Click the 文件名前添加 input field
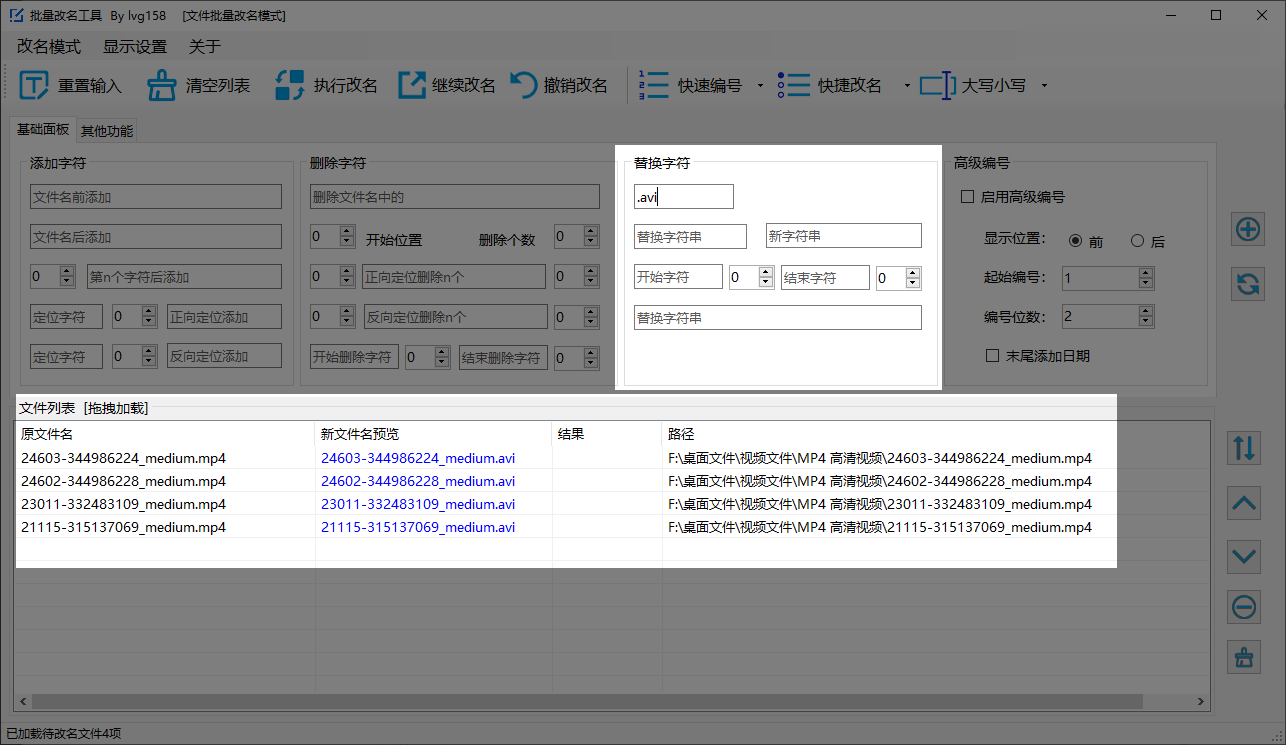 tap(156, 197)
